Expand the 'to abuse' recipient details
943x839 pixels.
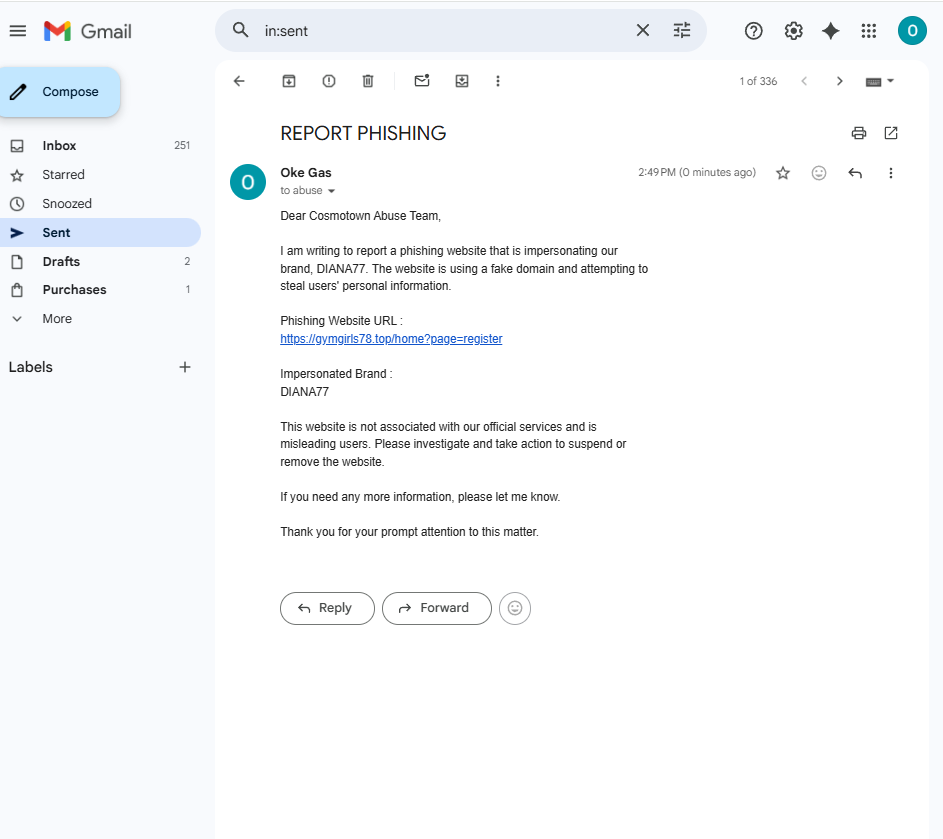pos(331,191)
